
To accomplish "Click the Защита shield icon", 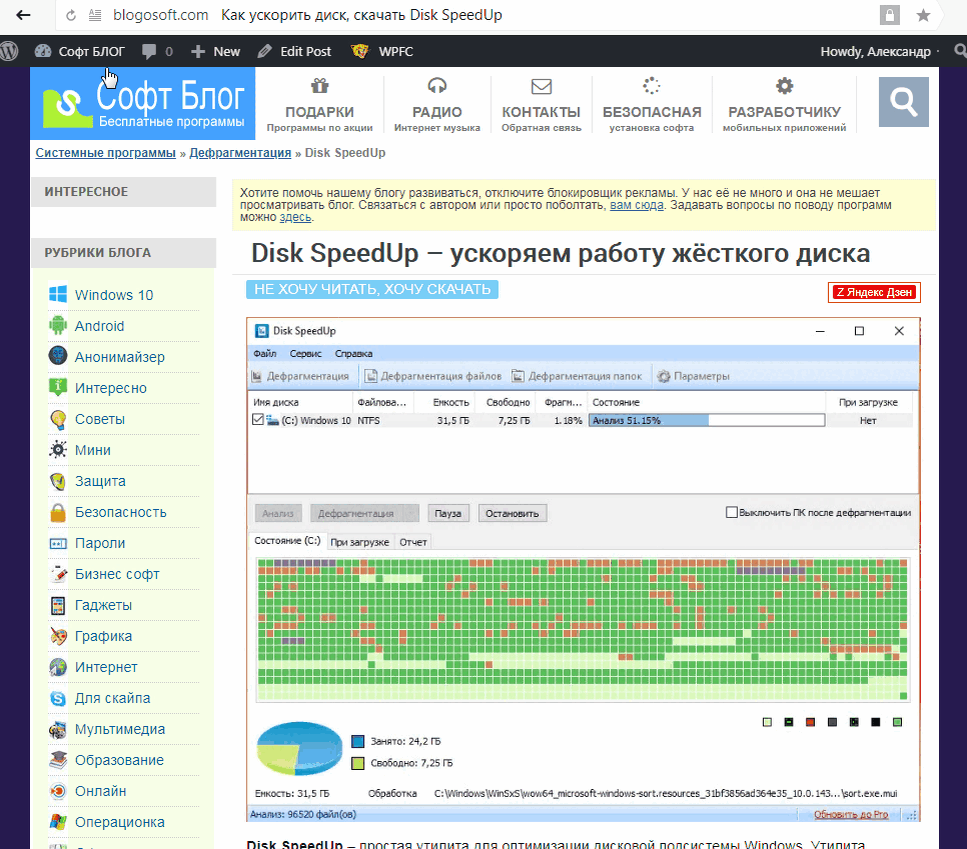I will [x=58, y=481].
